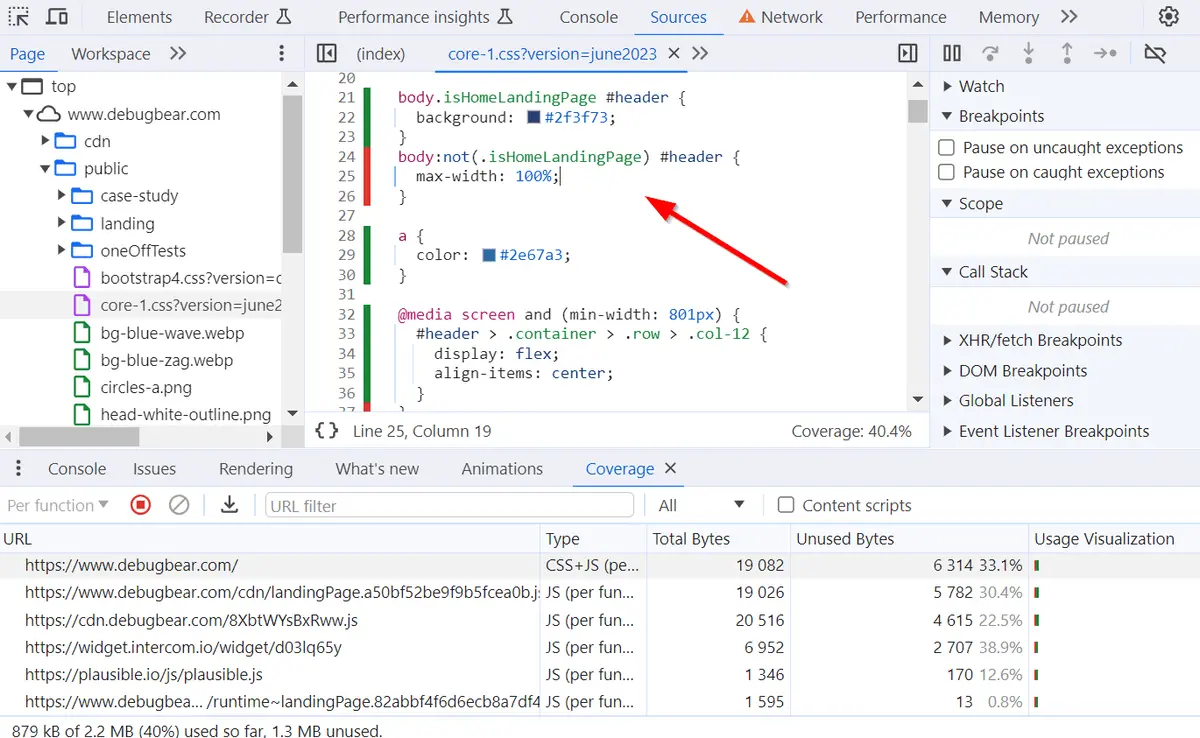The width and height of the screenshot is (1200, 738).
Task: Hide the debugger sidebar icon
Action: tap(908, 54)
